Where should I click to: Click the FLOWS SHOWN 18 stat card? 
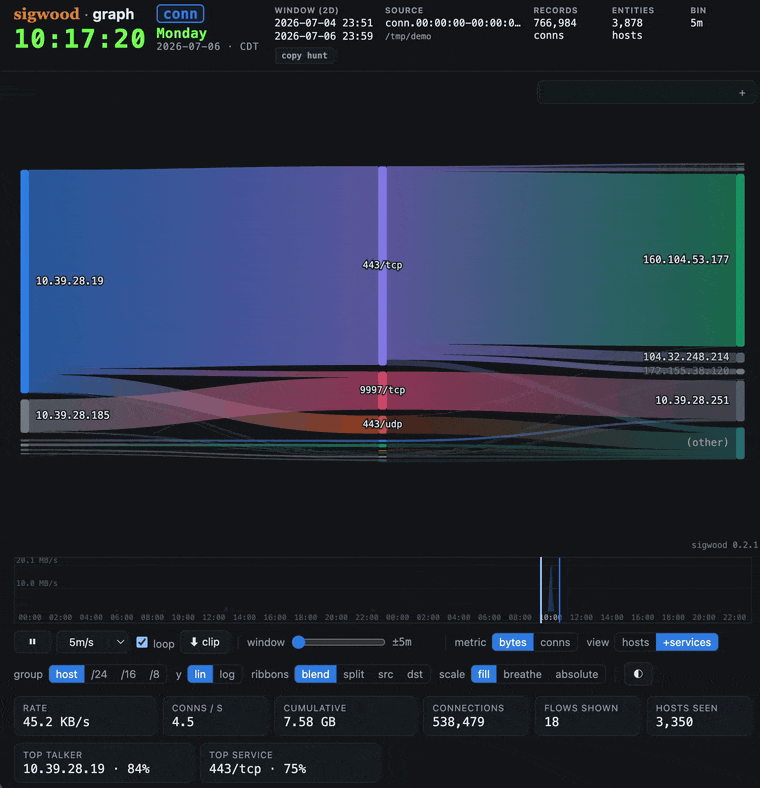(x=587, y=716)
